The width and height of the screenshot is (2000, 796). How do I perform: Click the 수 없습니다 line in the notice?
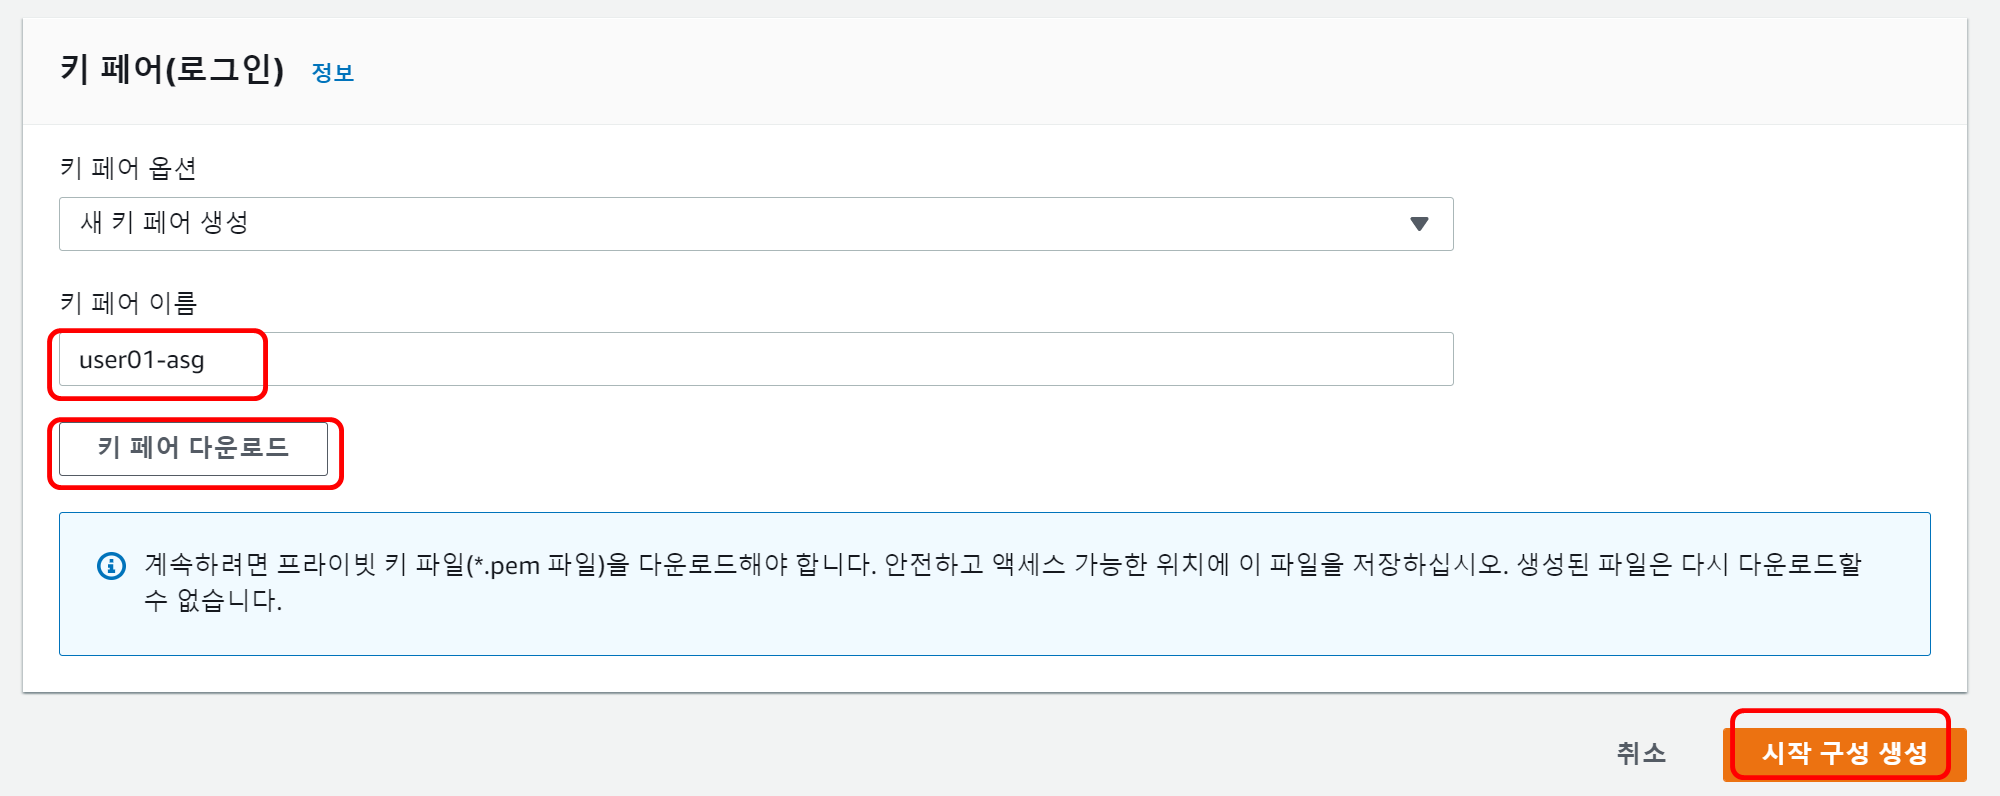(213, 601)
